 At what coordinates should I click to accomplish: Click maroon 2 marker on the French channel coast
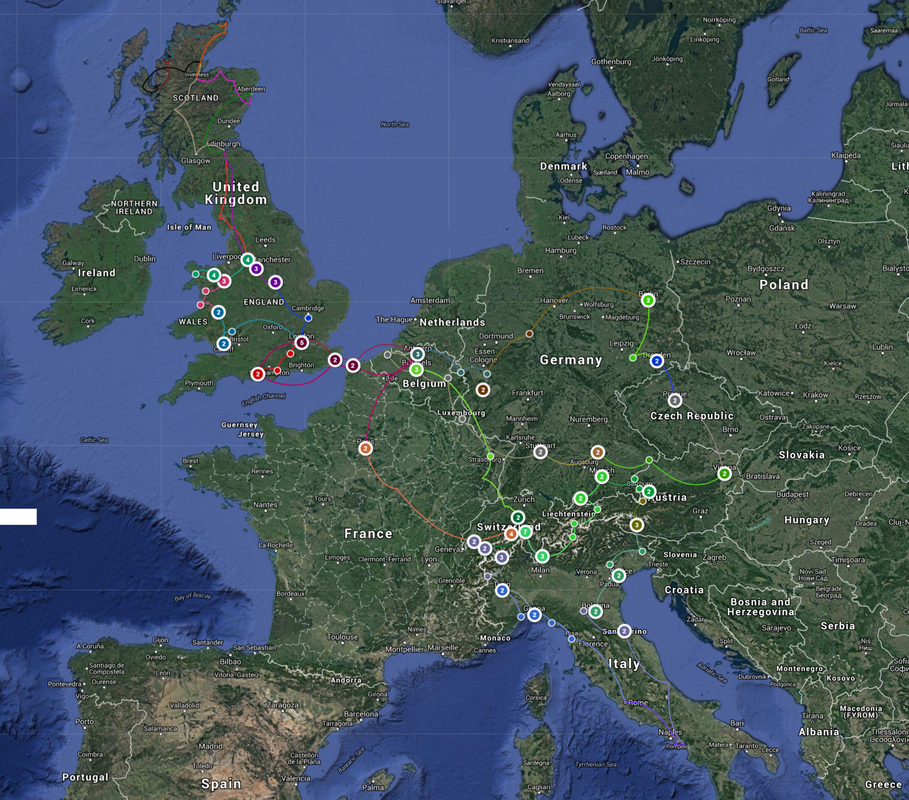pos(353,365)
